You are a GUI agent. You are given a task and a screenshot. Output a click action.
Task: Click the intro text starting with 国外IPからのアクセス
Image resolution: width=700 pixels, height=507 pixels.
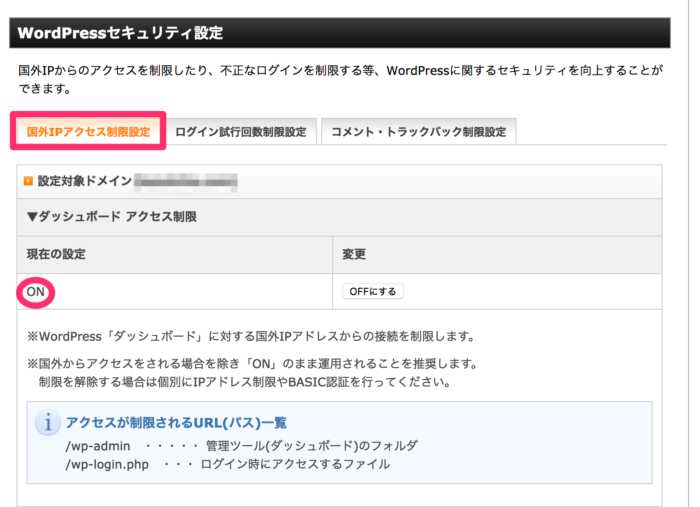tap(340, 79)
